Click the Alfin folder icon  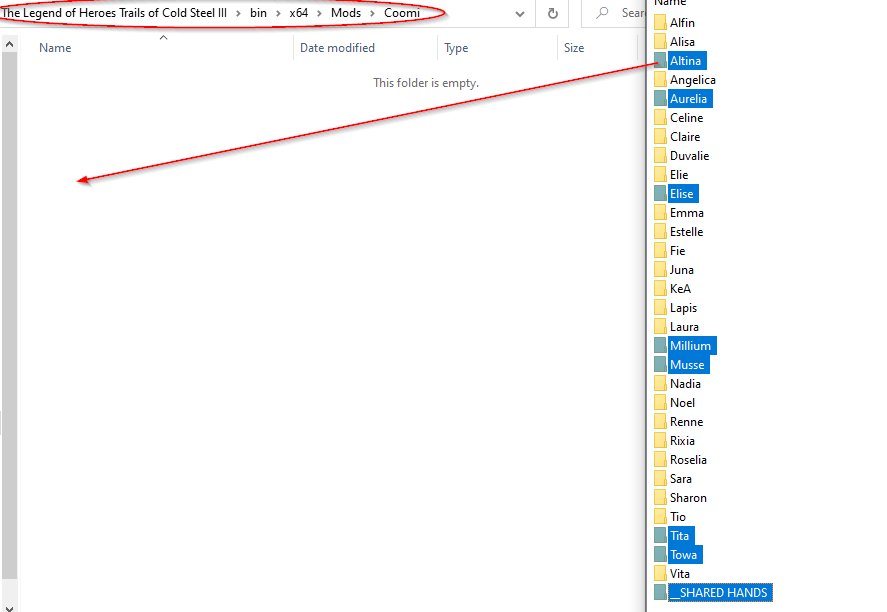pyautogui.click(x=660, y=23)
